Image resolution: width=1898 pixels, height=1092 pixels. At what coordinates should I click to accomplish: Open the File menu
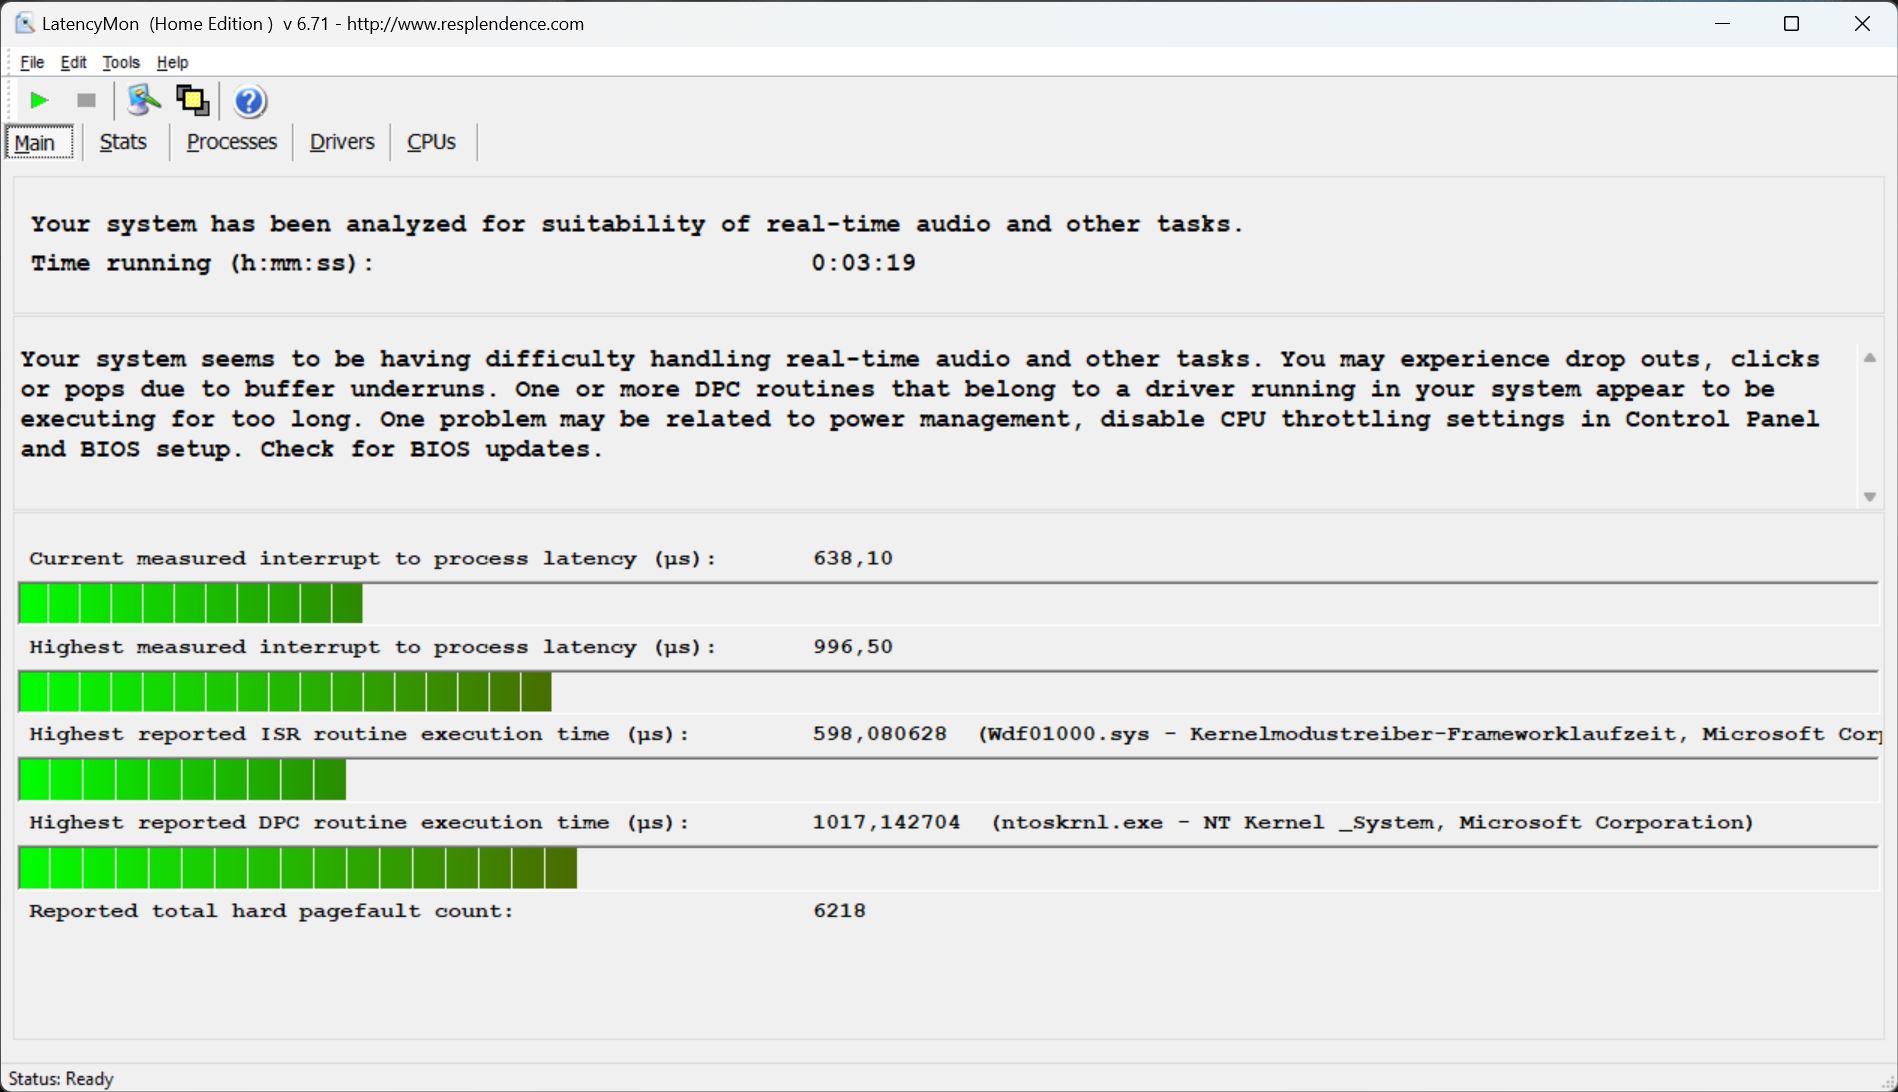pyautogui.click(x=32, y=62)
